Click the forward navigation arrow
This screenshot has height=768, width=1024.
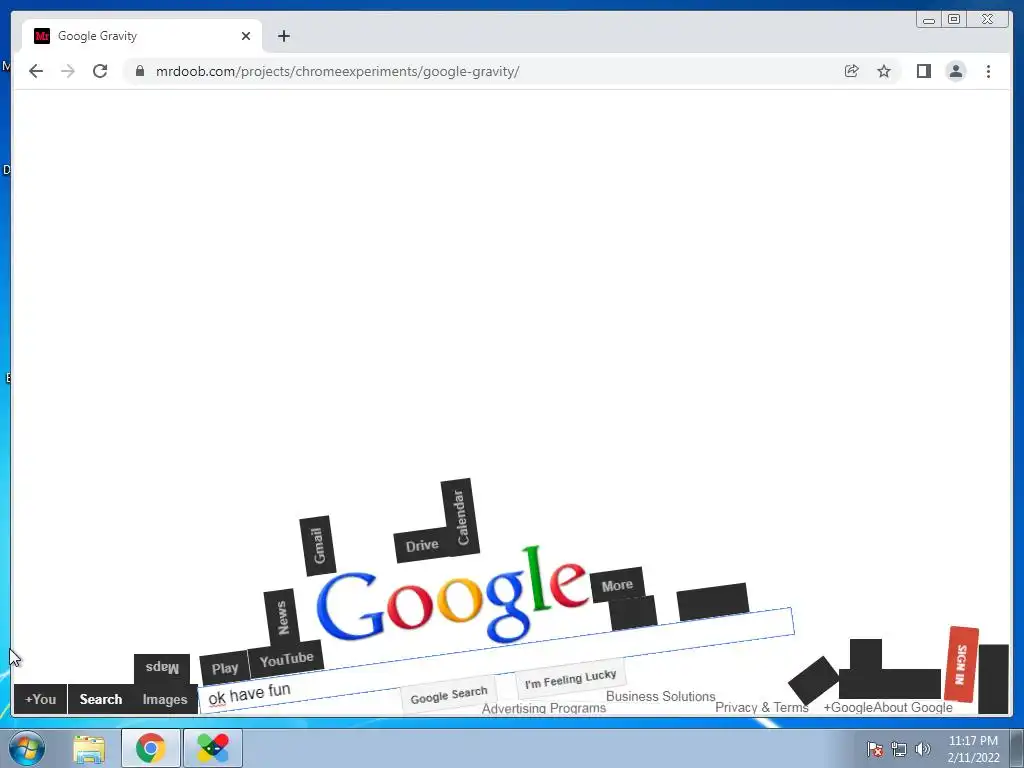click(x=68, y=71)
